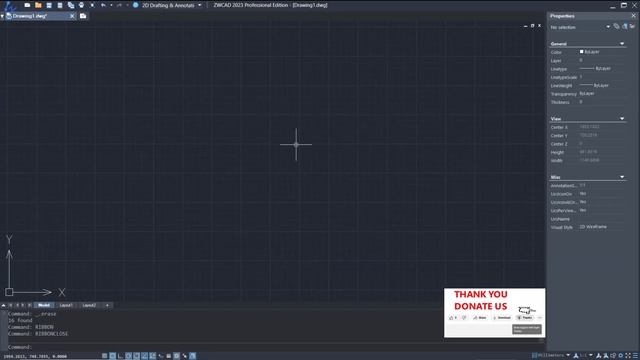Click the first layout arrow left of the Model tab

coord(11,305)
